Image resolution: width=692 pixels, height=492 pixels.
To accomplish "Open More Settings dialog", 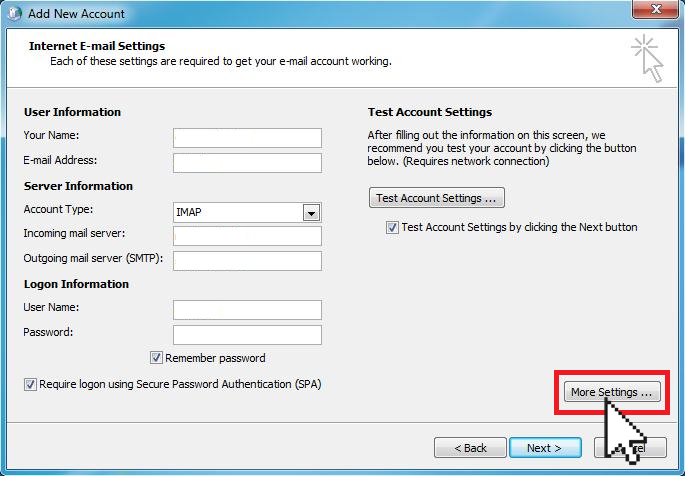I will click(x=612, y=392).
